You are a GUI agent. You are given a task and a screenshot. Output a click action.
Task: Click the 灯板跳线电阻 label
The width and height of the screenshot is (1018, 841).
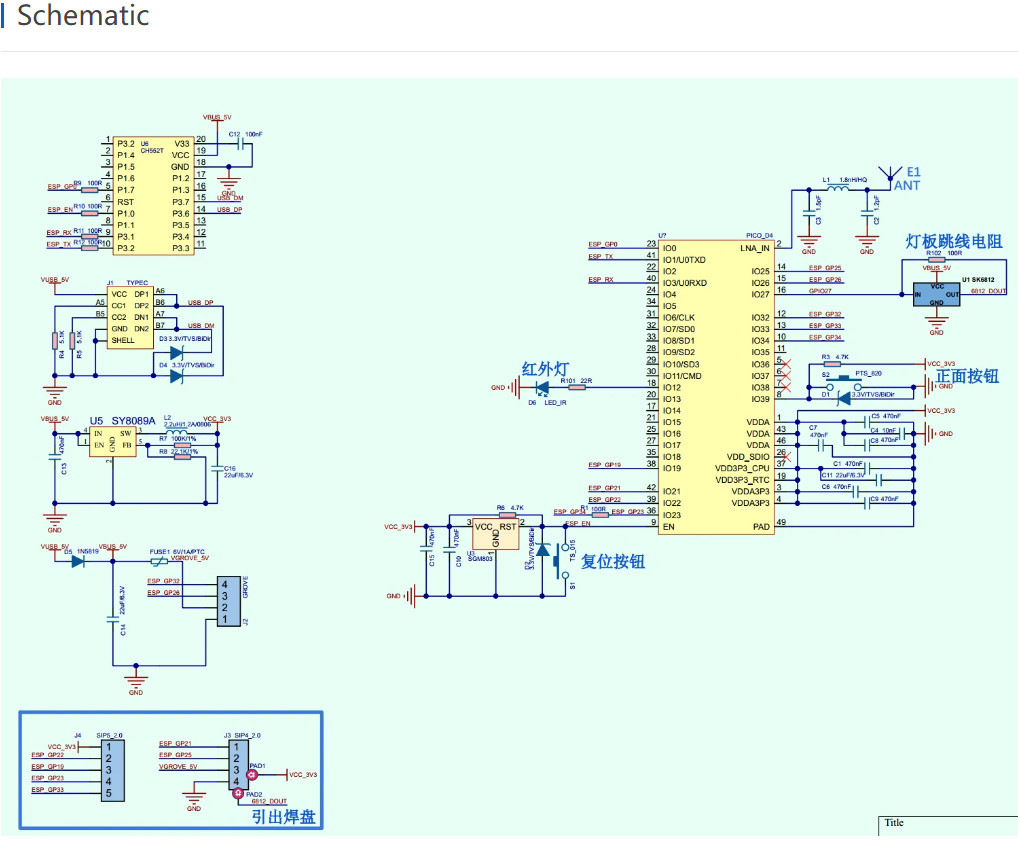point(953,241)
